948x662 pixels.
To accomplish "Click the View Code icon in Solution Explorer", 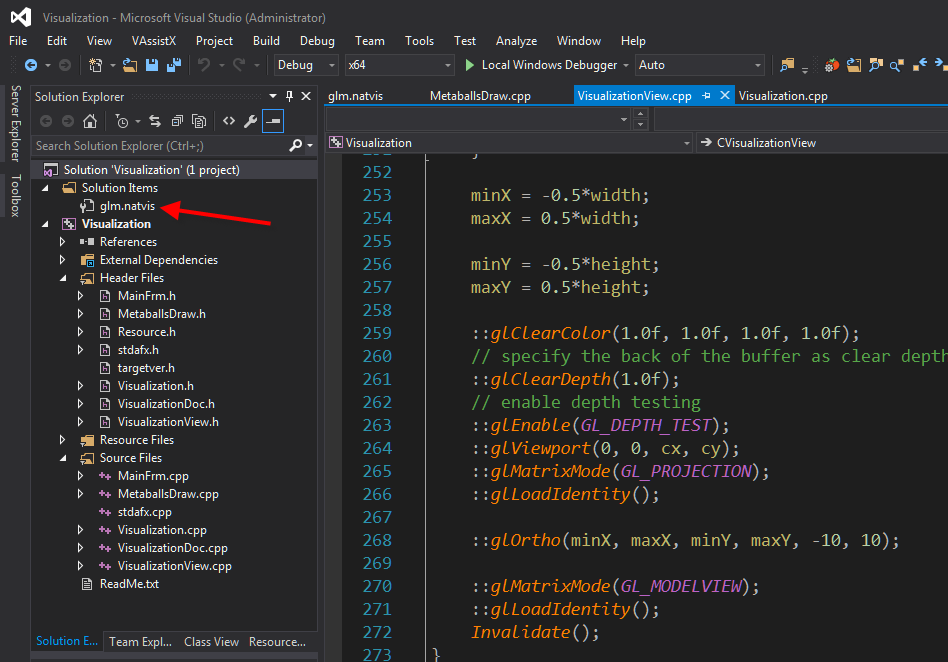I will pyautogui.click(x=229, y=121).
